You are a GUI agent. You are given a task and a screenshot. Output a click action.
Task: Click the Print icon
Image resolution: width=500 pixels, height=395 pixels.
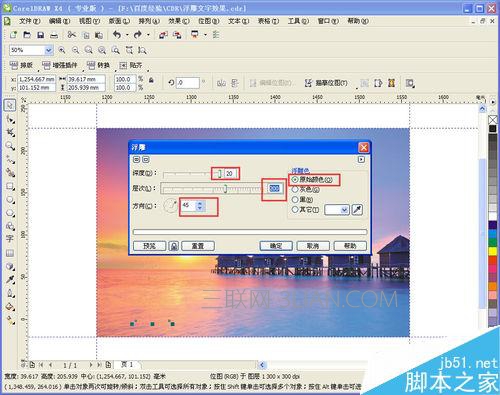(54, 35)
